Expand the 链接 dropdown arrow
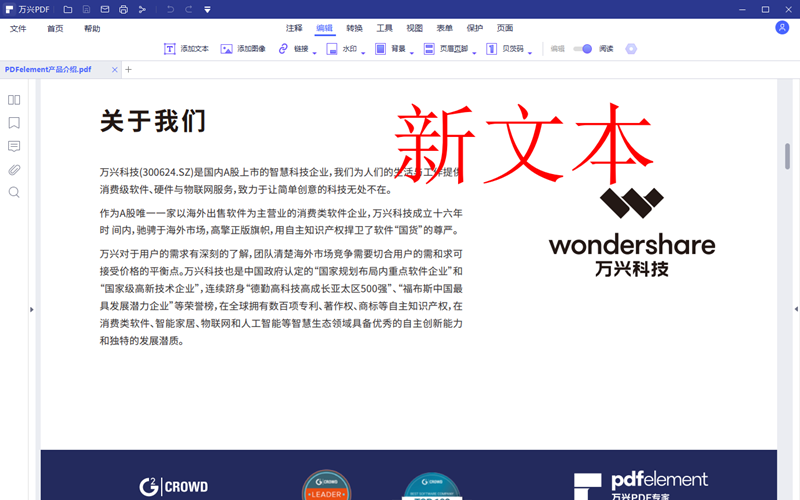Image resolution: width=800 pixels, height=500 pixels. 315,53
